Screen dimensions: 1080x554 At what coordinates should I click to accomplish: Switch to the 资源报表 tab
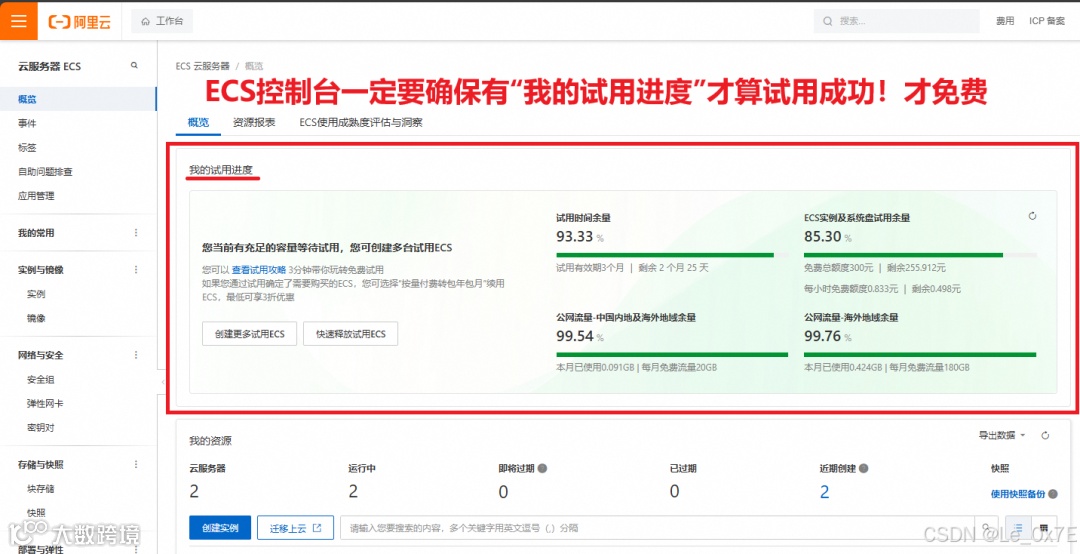pos(254,123)
